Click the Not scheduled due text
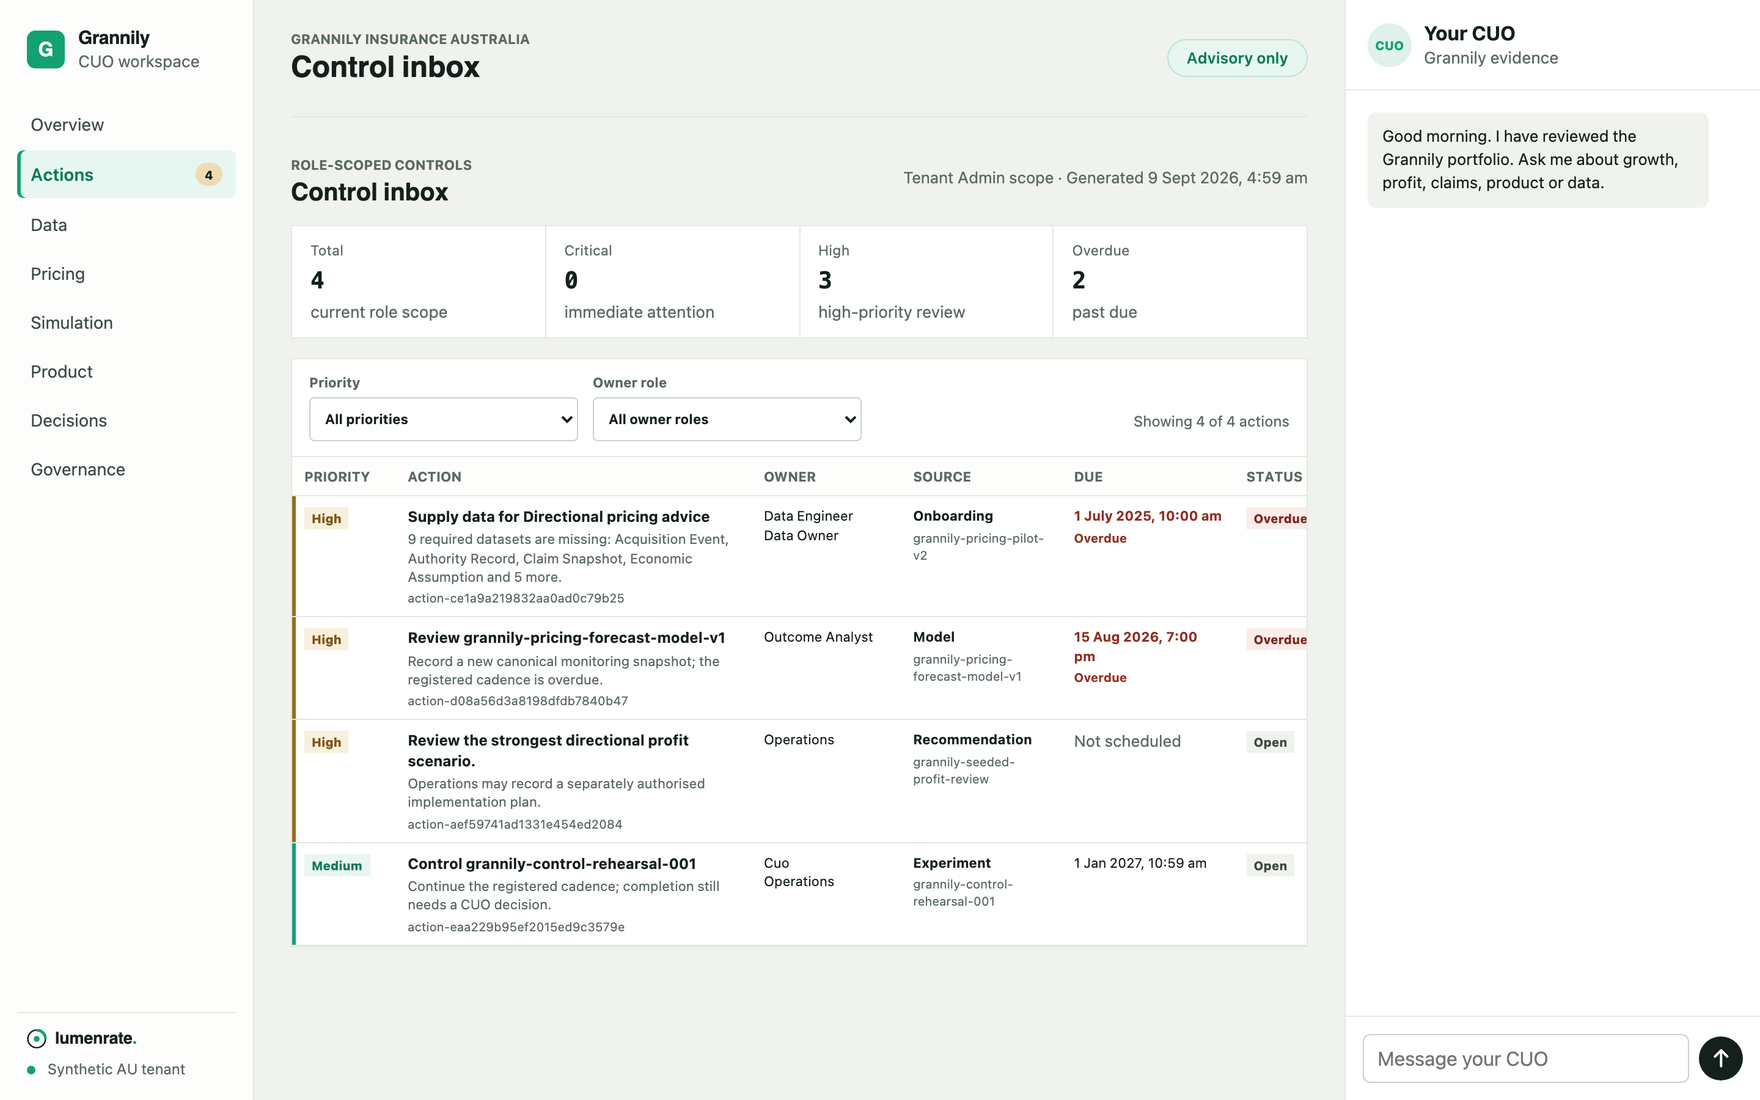Screen dimensions: 1760x1100 [x=1127, y=742]
